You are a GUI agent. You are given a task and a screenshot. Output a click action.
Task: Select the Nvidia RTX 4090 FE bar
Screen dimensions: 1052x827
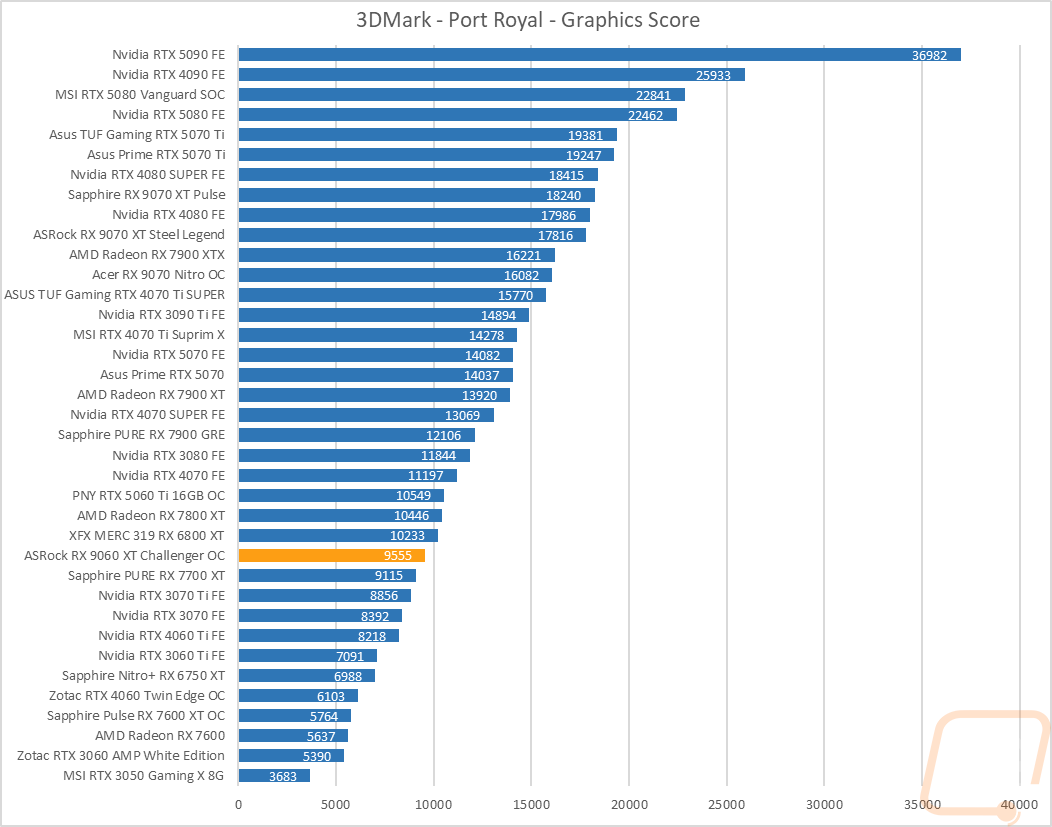tap(492, 74)
